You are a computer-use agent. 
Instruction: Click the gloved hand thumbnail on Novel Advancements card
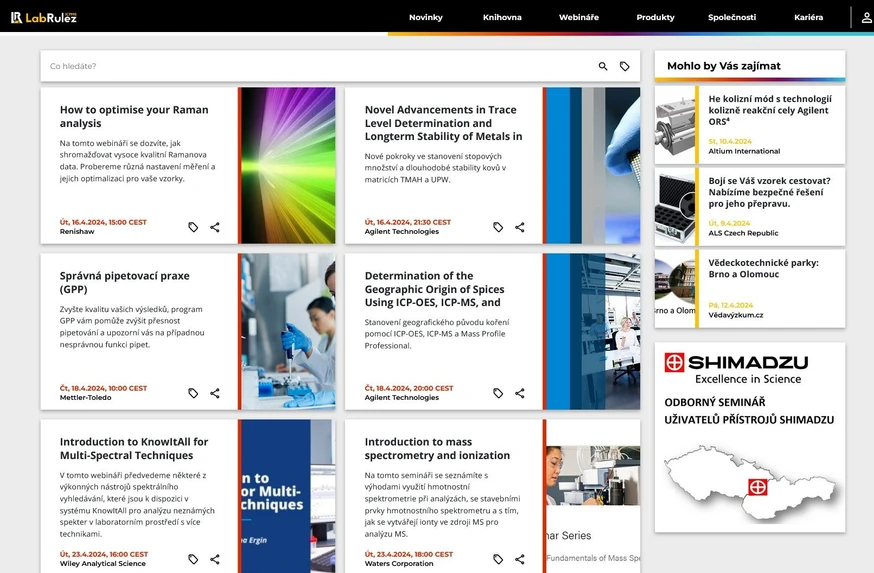593,166
